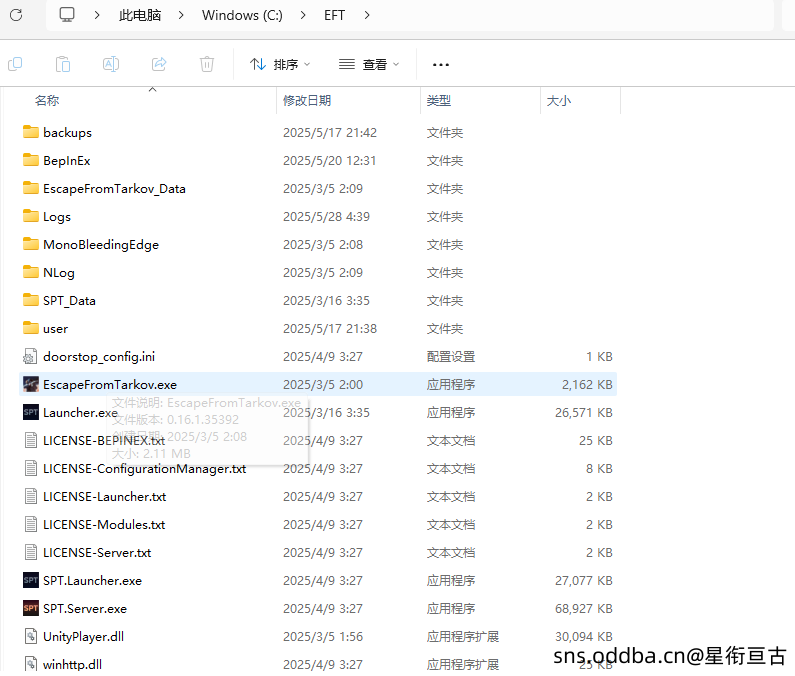Click the Copy toolbar icon
Image resolution: width=795 pixels, height=676 pixels.
tap(15, 64)
